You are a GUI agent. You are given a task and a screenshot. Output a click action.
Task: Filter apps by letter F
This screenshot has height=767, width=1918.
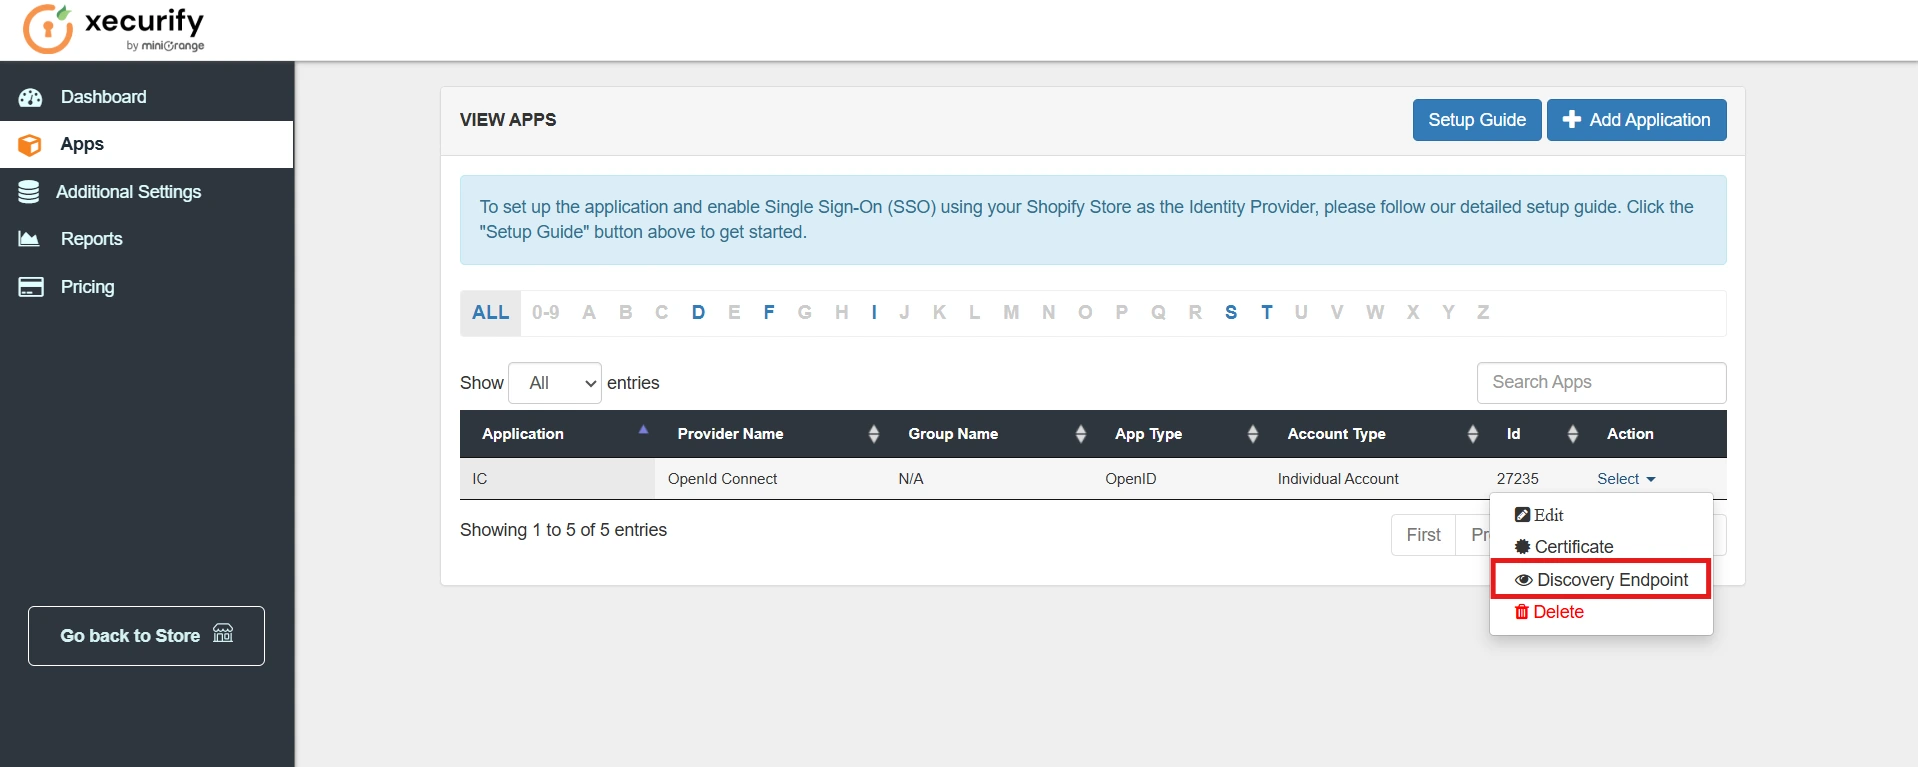tap(769, 313)
